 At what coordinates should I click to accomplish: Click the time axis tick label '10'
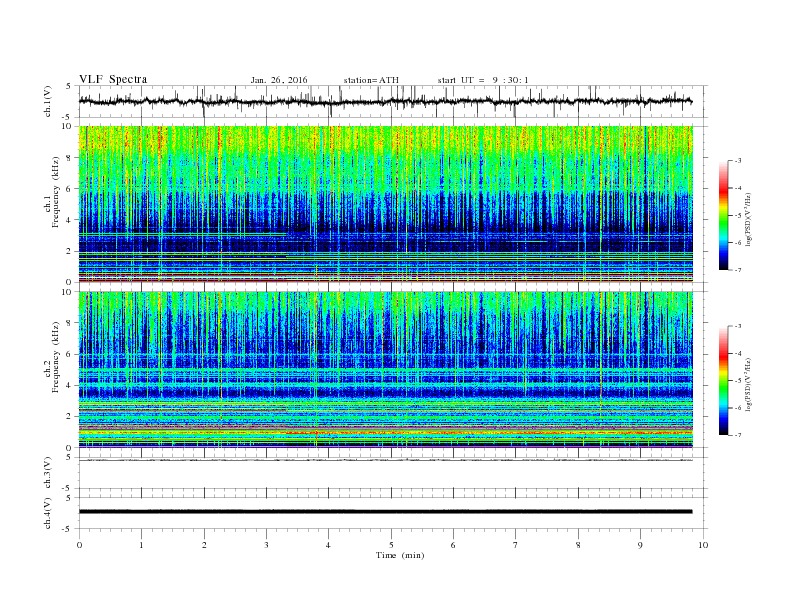pyautogui.click(x=703, y=545)
